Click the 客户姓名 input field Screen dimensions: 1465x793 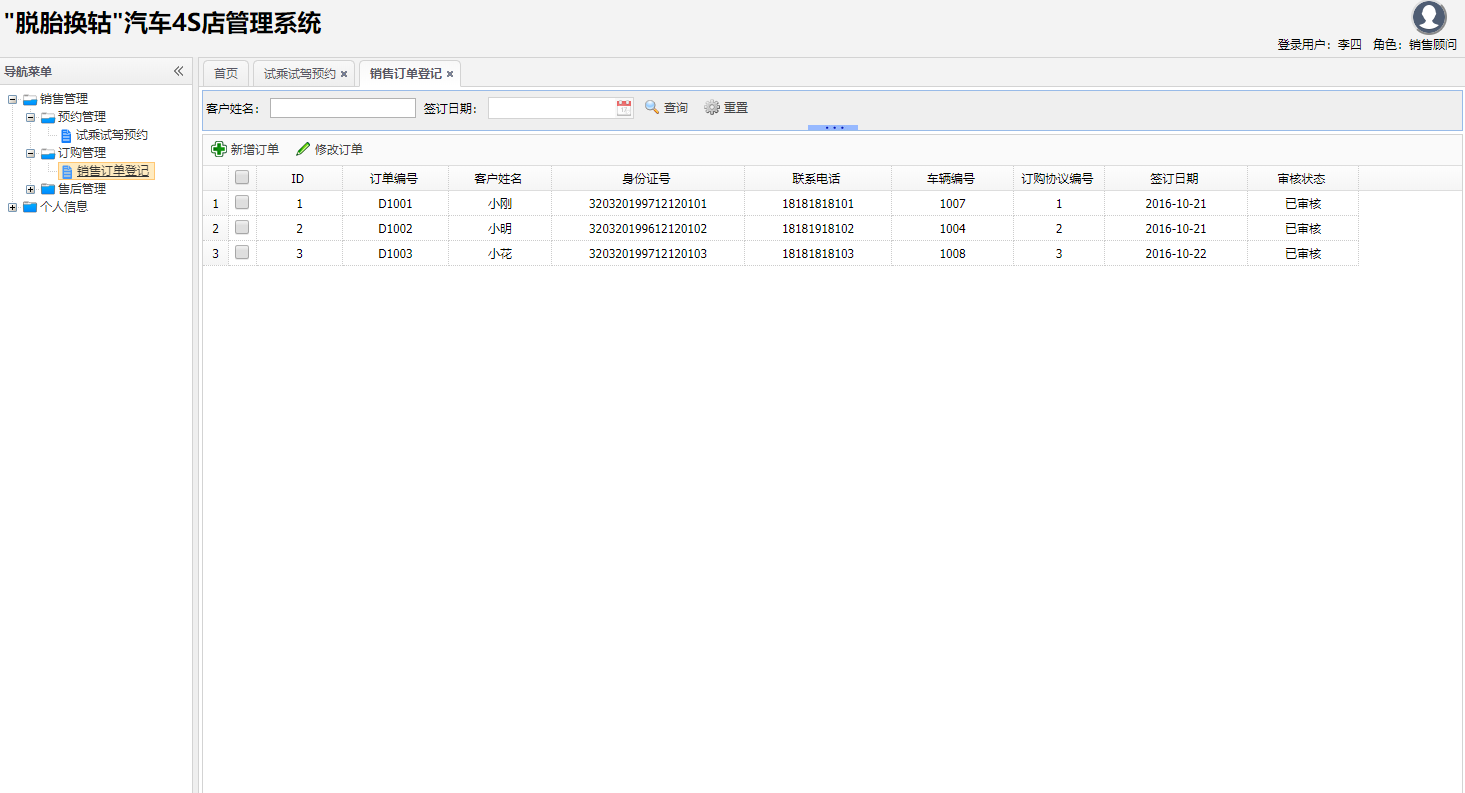click(342, 108)
